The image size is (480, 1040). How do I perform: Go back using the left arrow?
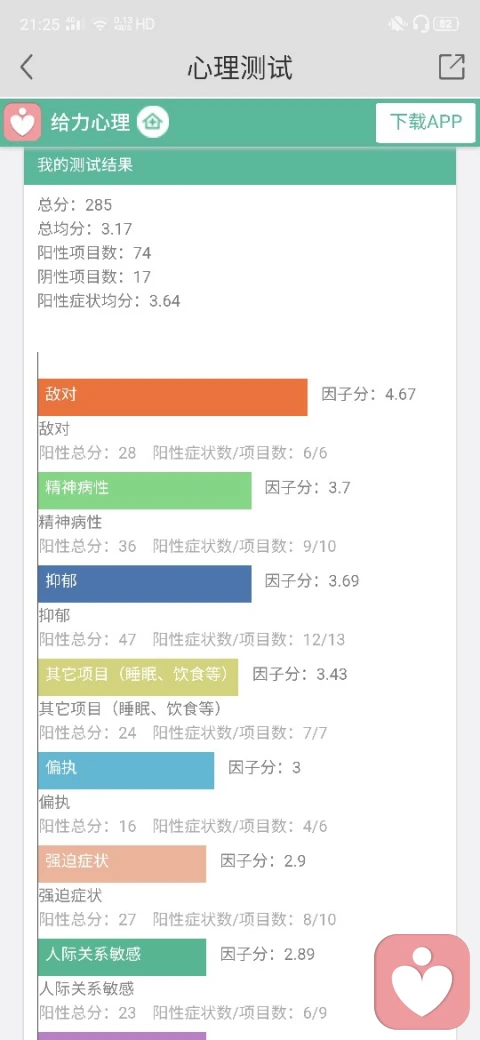coord(27,67)
